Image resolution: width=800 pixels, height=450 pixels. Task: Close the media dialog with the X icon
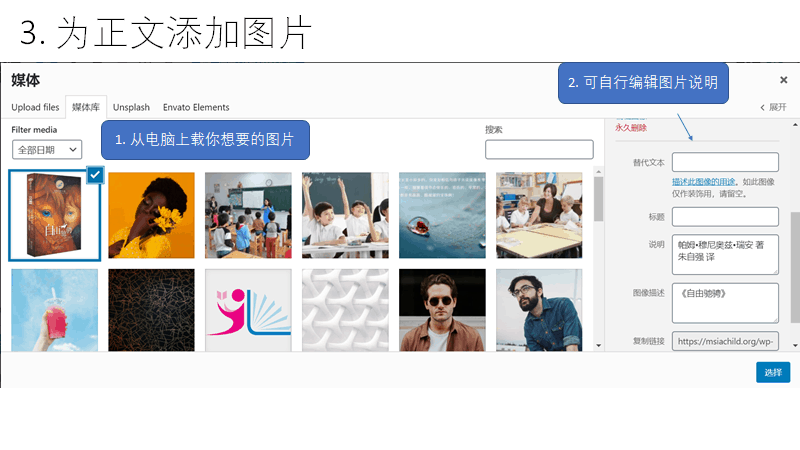(x=783, y=80)
